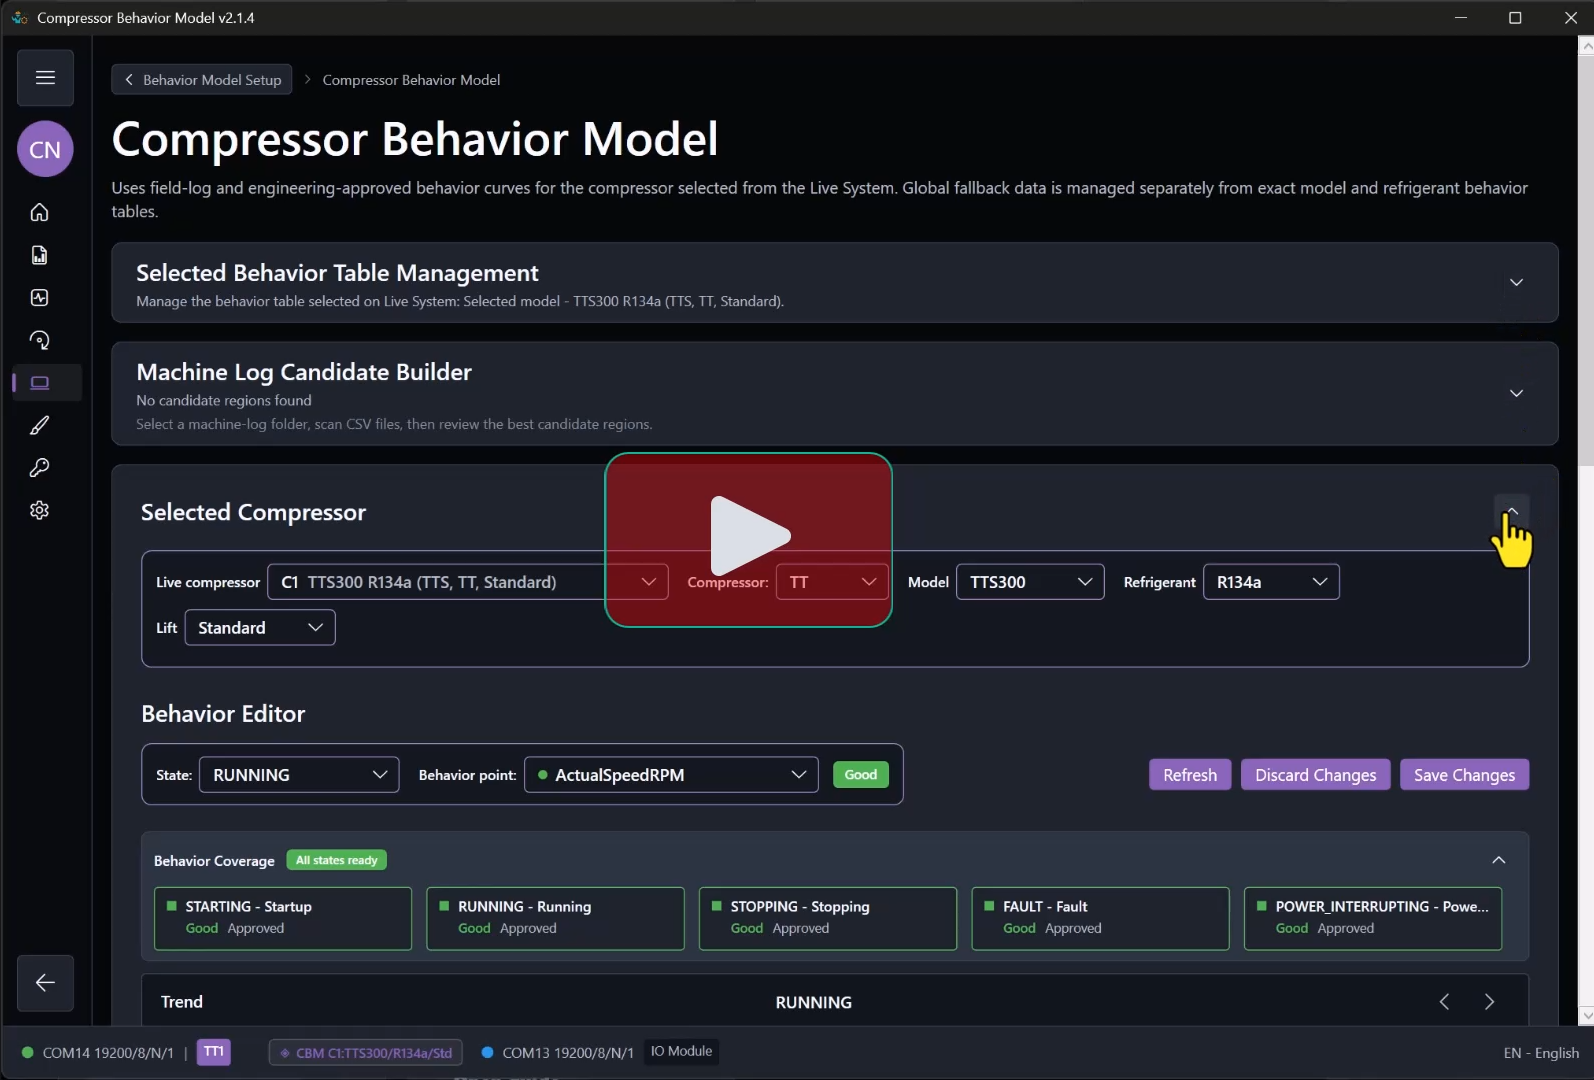Go to previous trend with left chevron
This screenshot has height=1080, width=1594.
1444,1002
